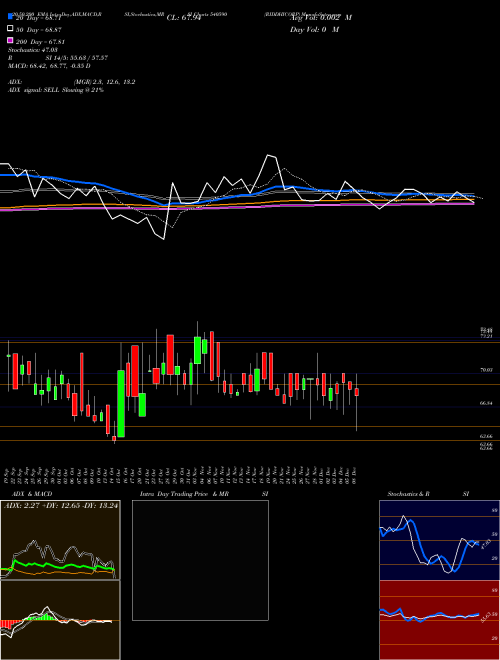
Task: Click the '(MGR) 2.3, 12.6, 13.2' ADX values
Action: click(x=104, y=82)
